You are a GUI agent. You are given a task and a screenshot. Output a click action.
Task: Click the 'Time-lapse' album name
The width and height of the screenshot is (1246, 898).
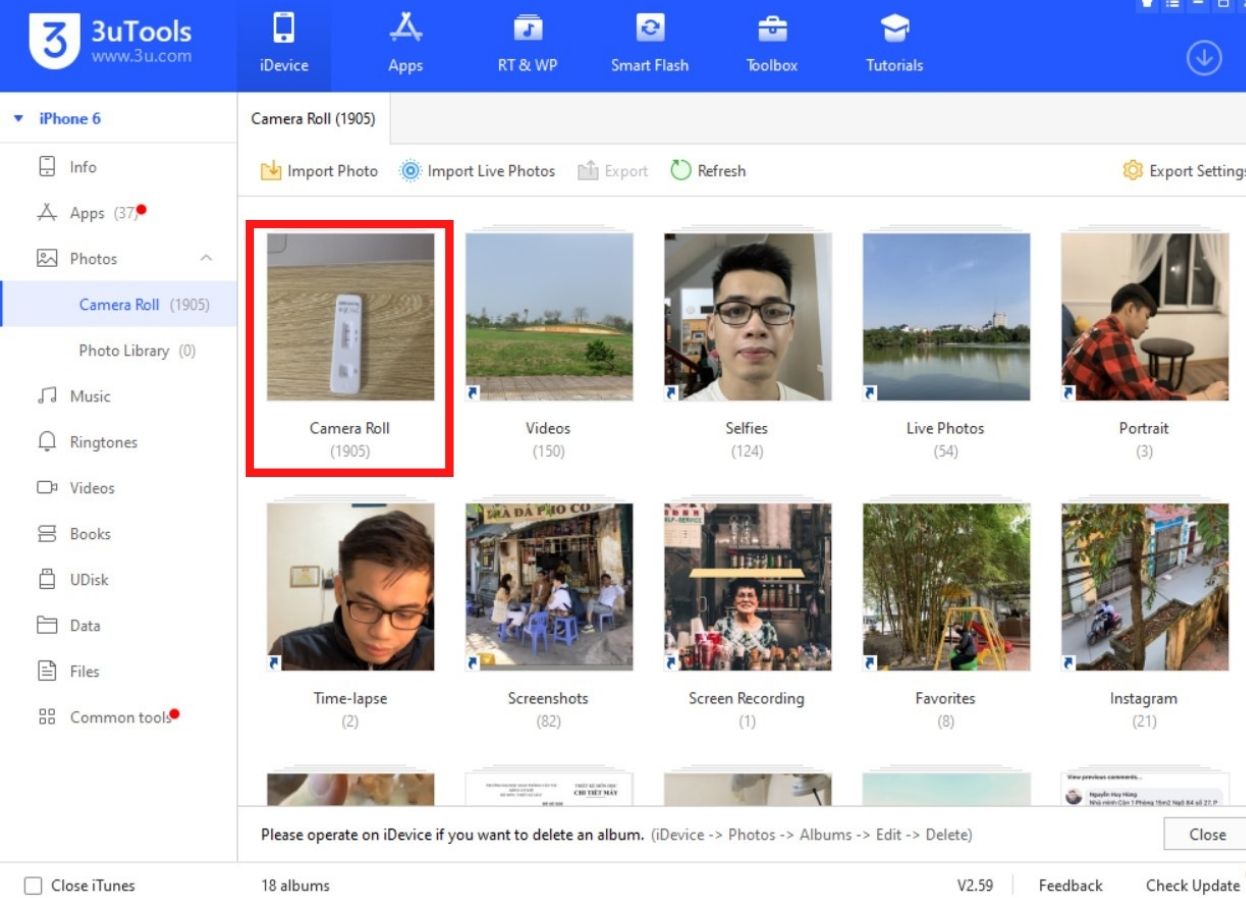click(x=350, y=699)
